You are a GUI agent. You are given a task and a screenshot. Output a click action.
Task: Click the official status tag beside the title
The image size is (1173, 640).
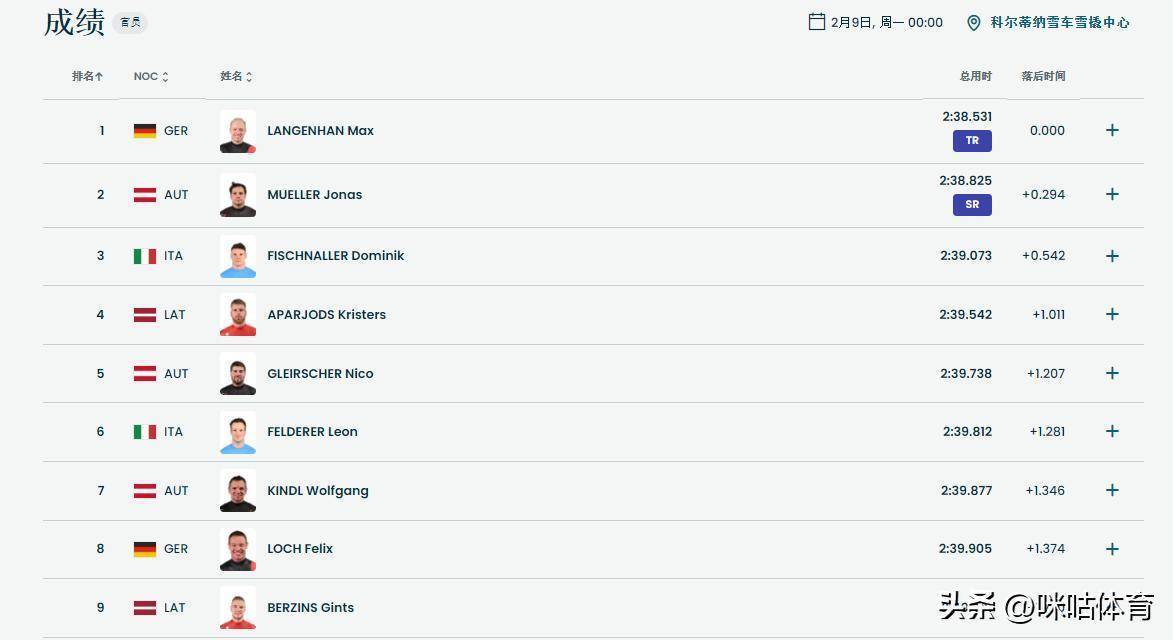click(x=130, y=22)
